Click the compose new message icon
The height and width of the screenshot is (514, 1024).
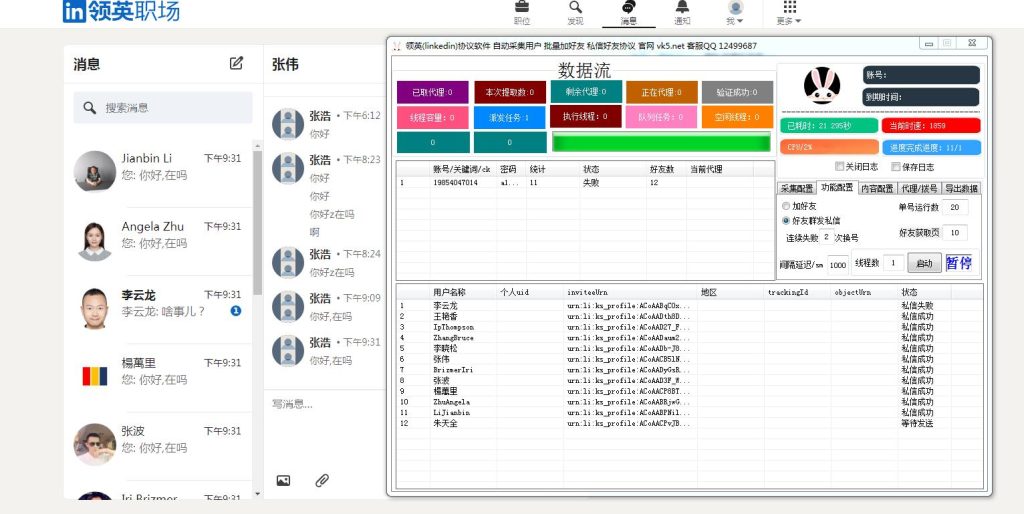pyautogui.click(x=236, y=63)
